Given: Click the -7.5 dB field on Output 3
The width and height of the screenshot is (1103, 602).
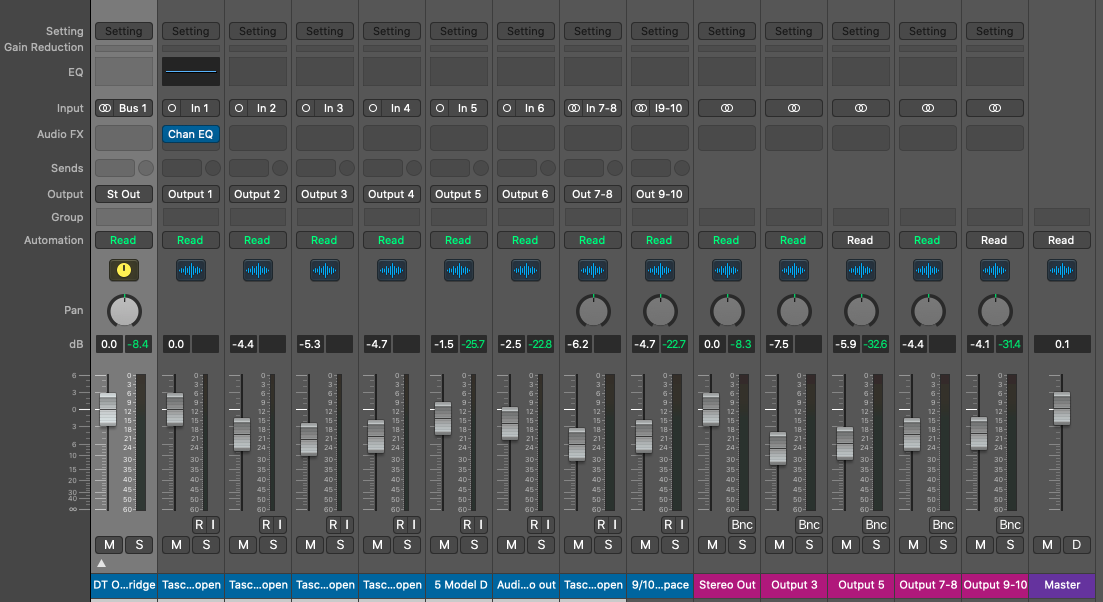Looking at the screenshot, I should click(x=778, y=344).
